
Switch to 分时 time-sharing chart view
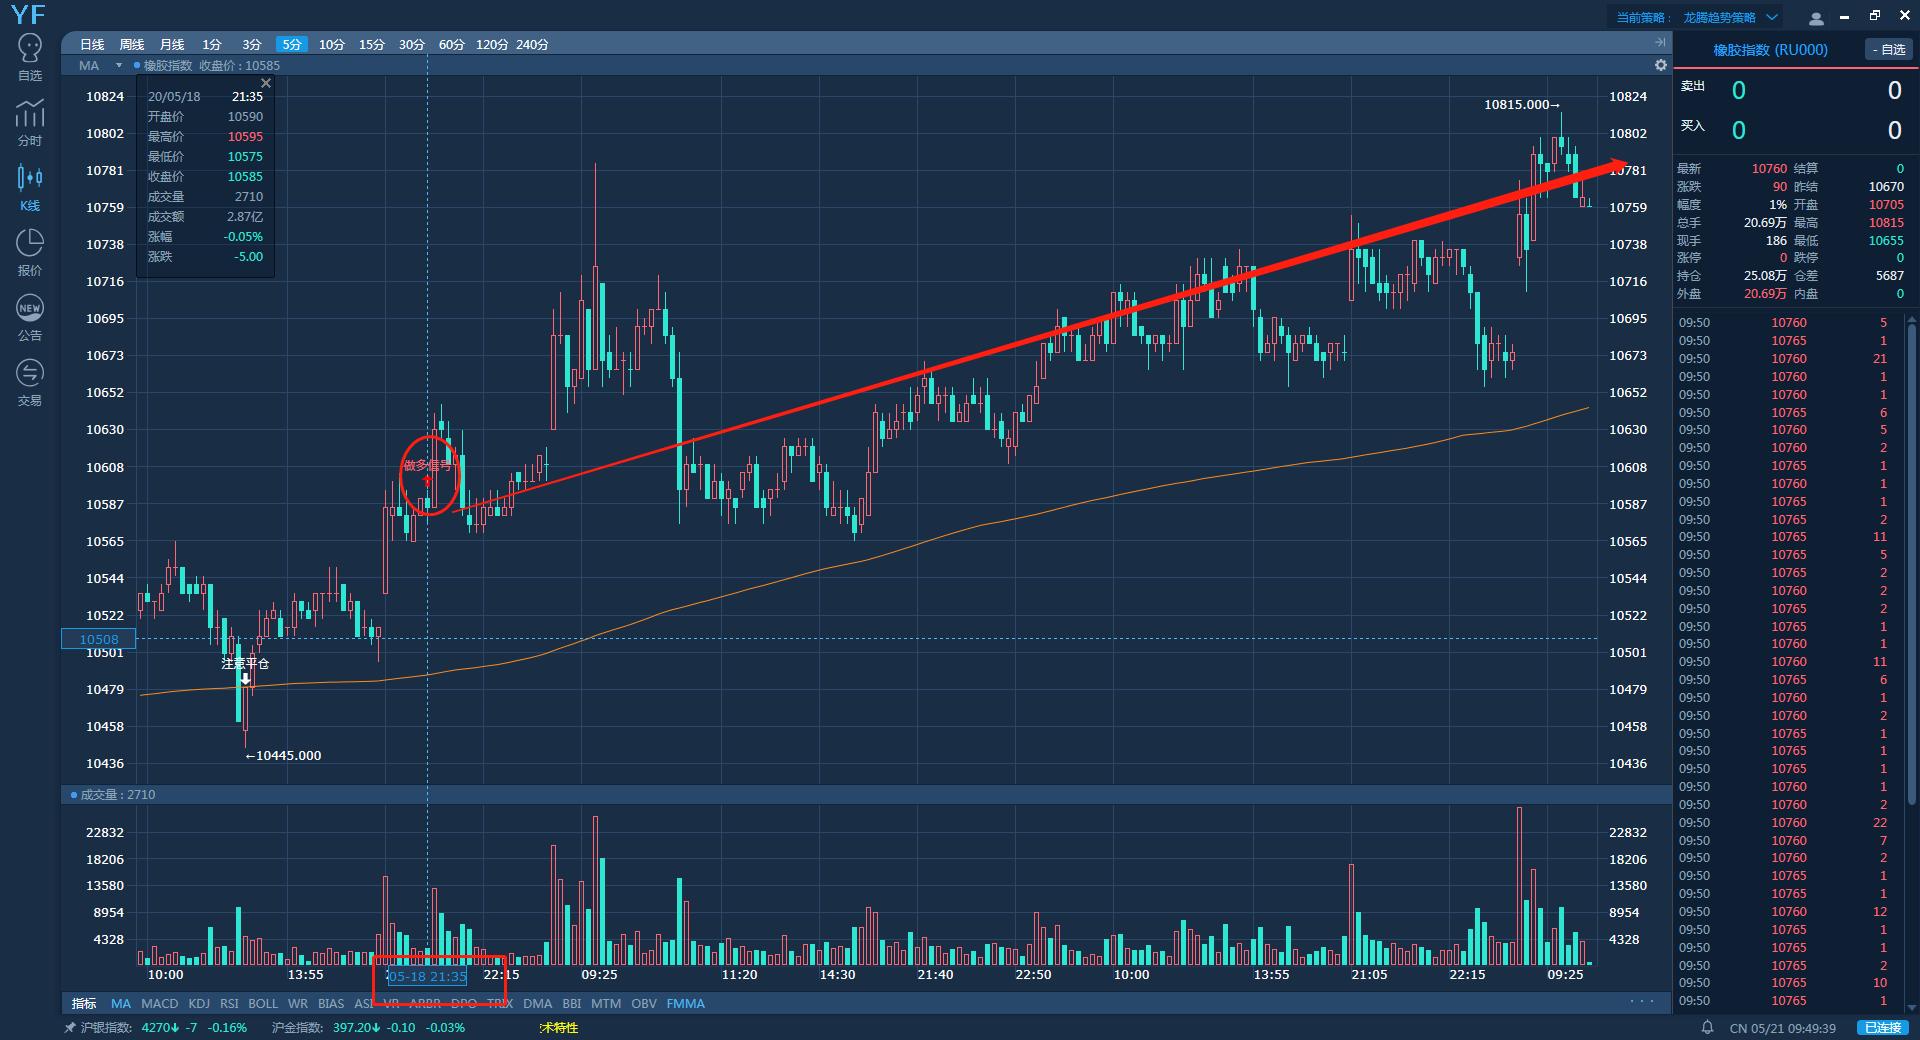coord(30,123)
